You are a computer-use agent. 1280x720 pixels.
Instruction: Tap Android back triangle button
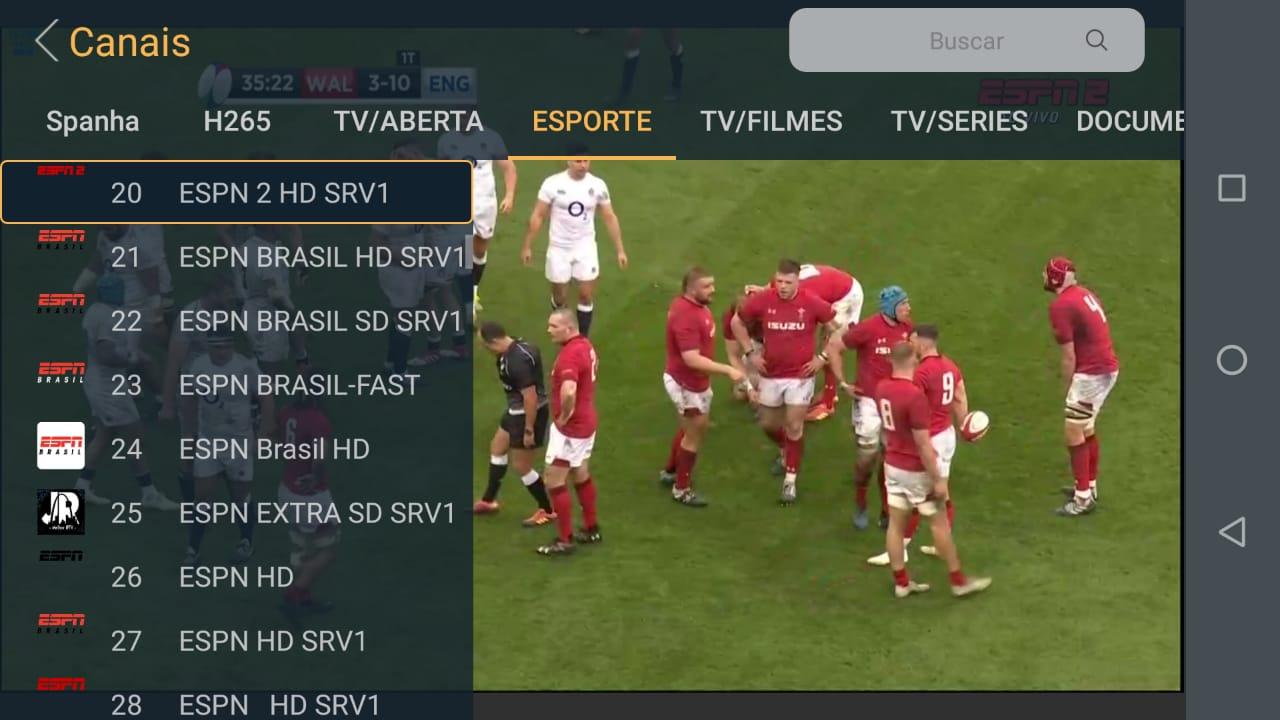[x=1231, y=531]
